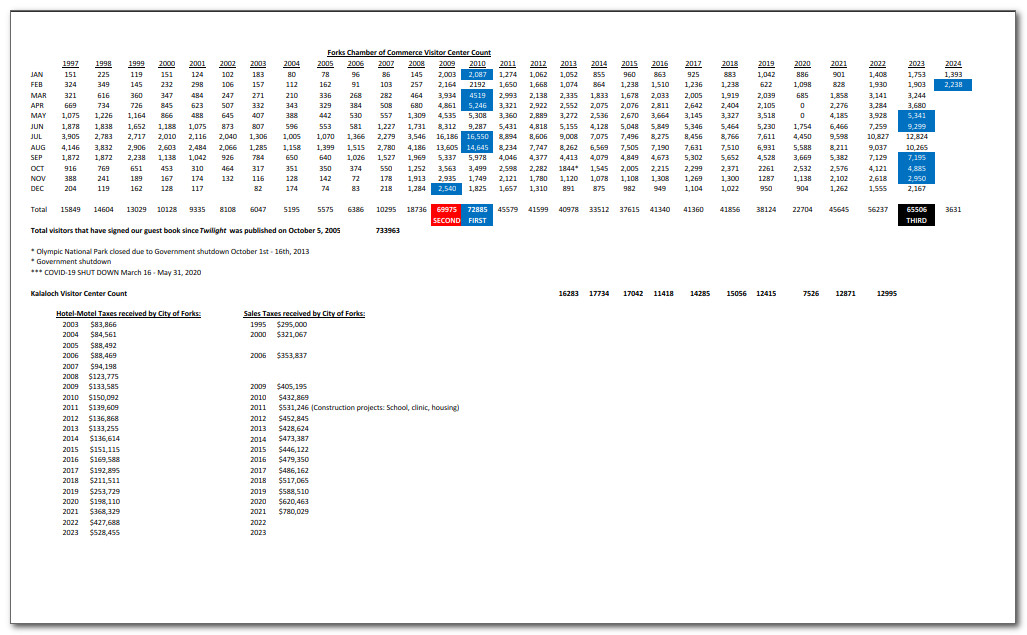This screenshot has width=1027, height=635.
Task: Click the highlighted 2,540 December 2009 cell
Action: (446, 188)
